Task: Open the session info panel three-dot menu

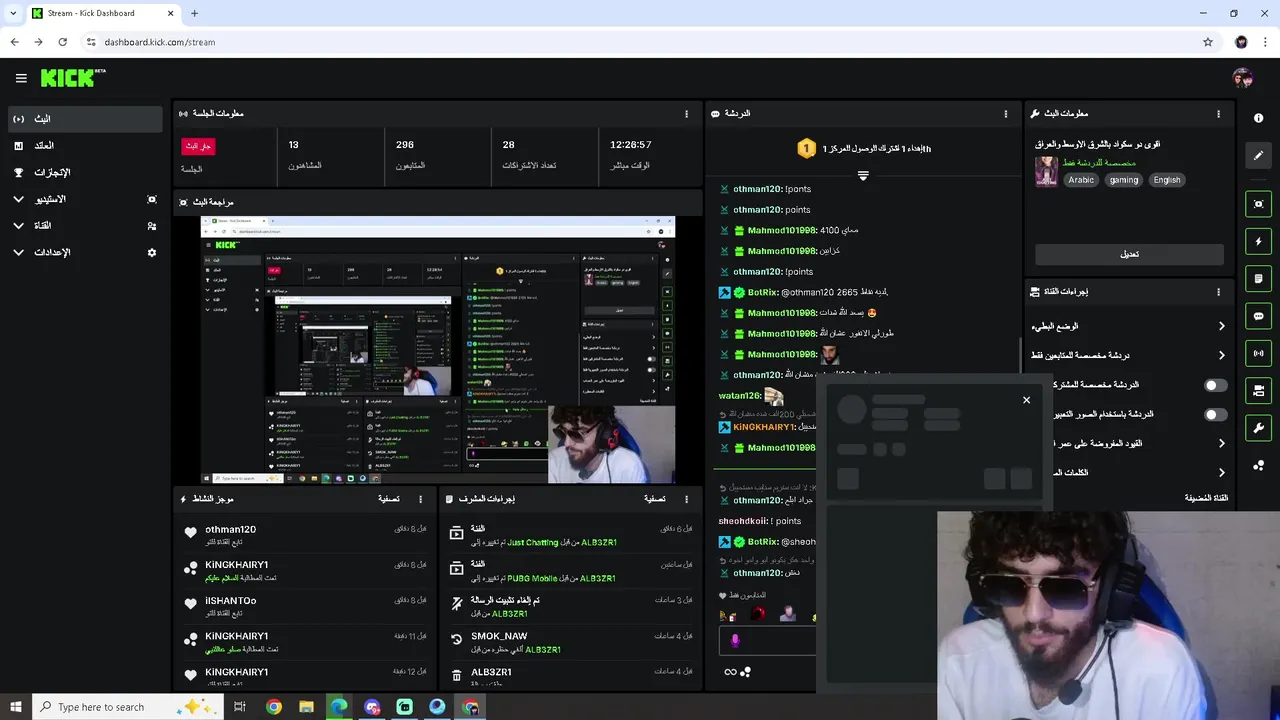Action: (x=686, y=114)
